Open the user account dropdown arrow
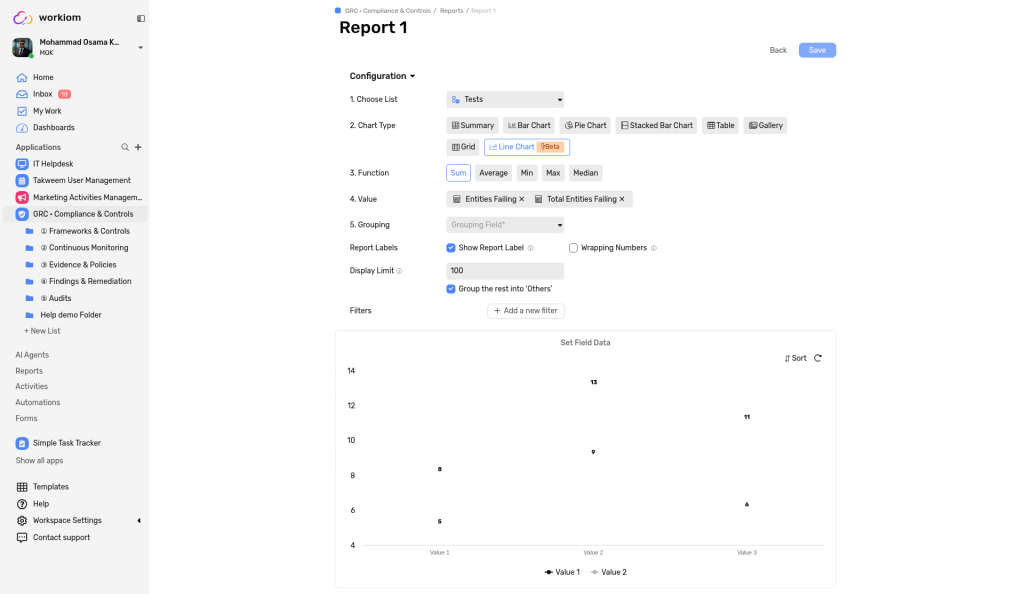 tap(140, 48)
